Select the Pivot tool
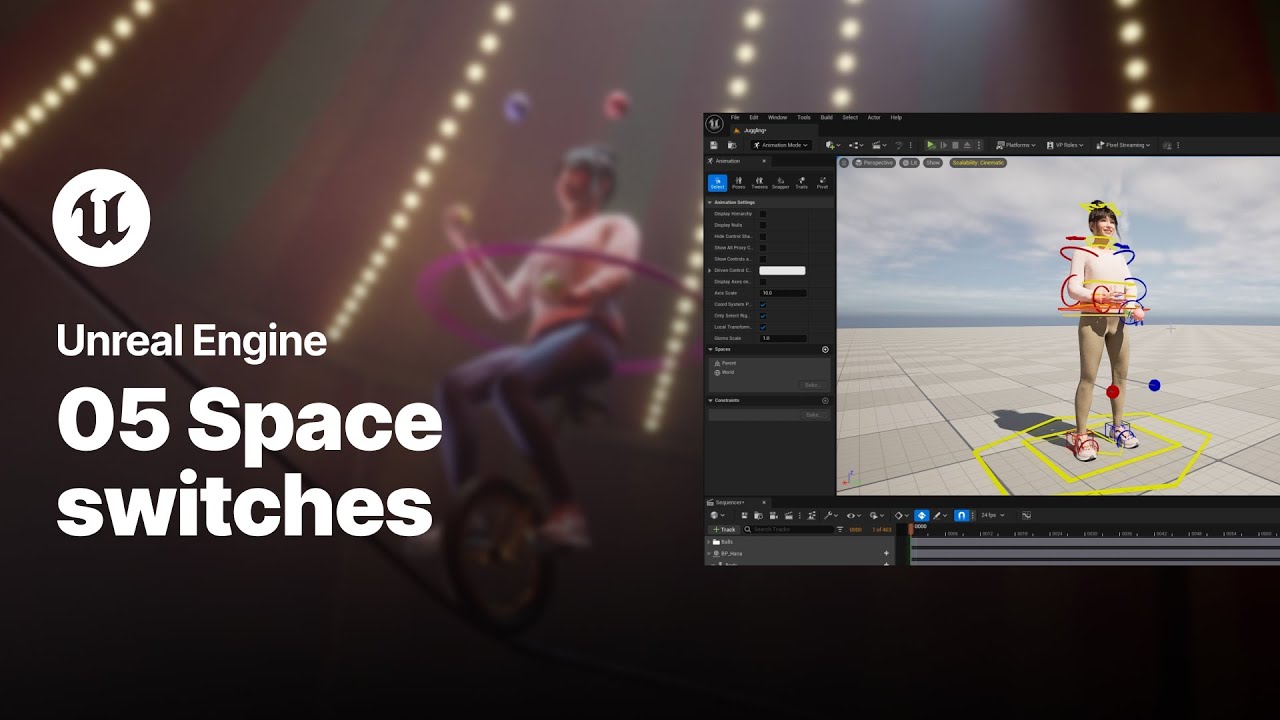Viewport: 1280px width, 720px height. [x=822, y=183]
